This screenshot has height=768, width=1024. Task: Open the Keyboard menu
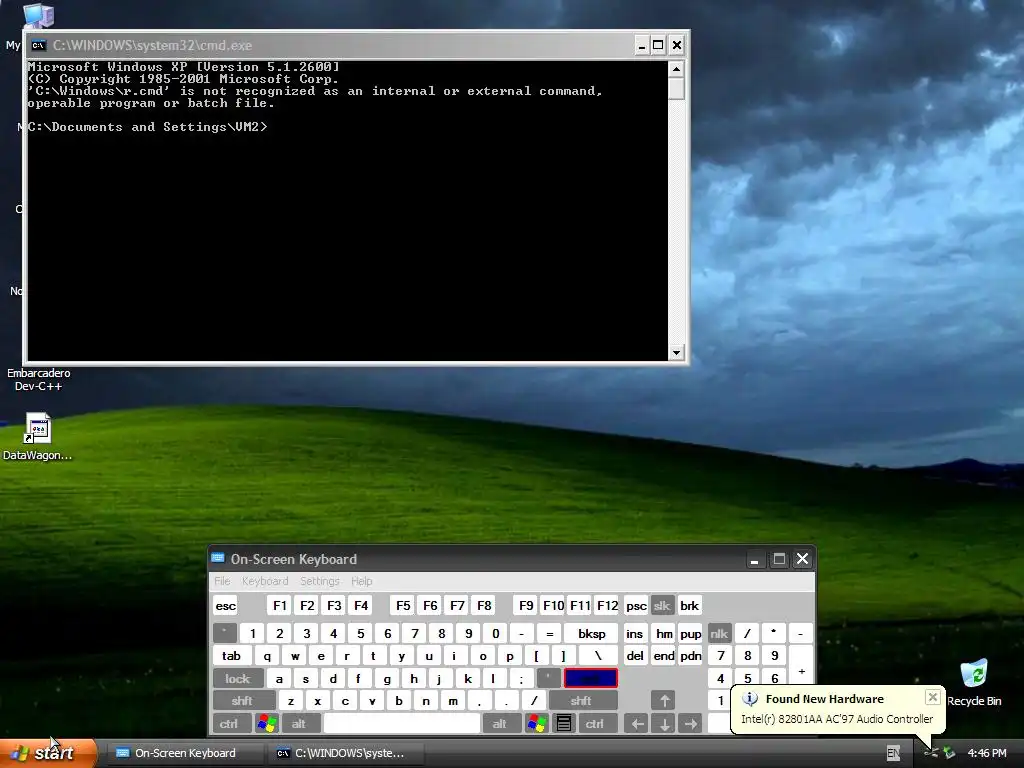coord(264,581)
